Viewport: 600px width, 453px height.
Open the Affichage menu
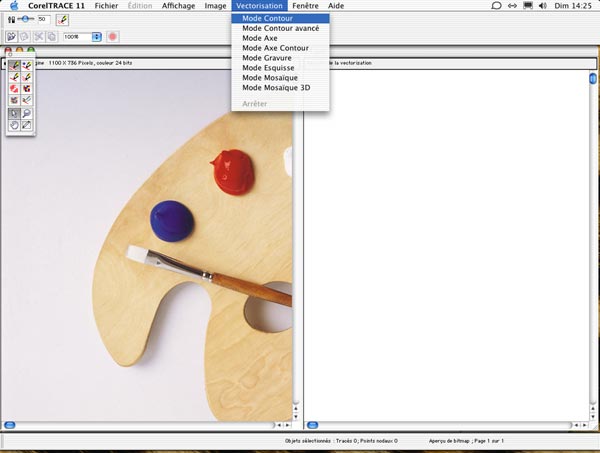pos(178,6)
